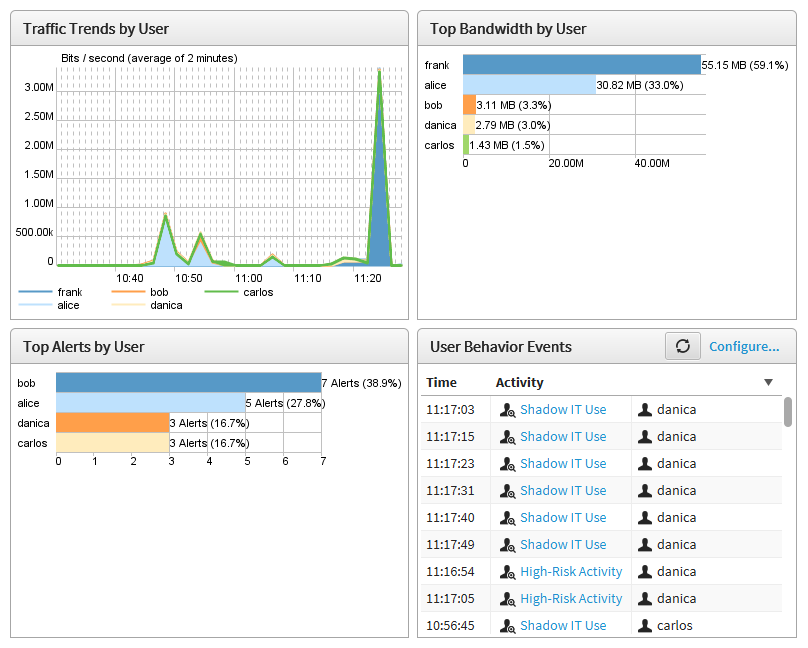Click the Shadow IT Use icon at 11:17:31
The image size is (808, 648).
click(505, 490)
